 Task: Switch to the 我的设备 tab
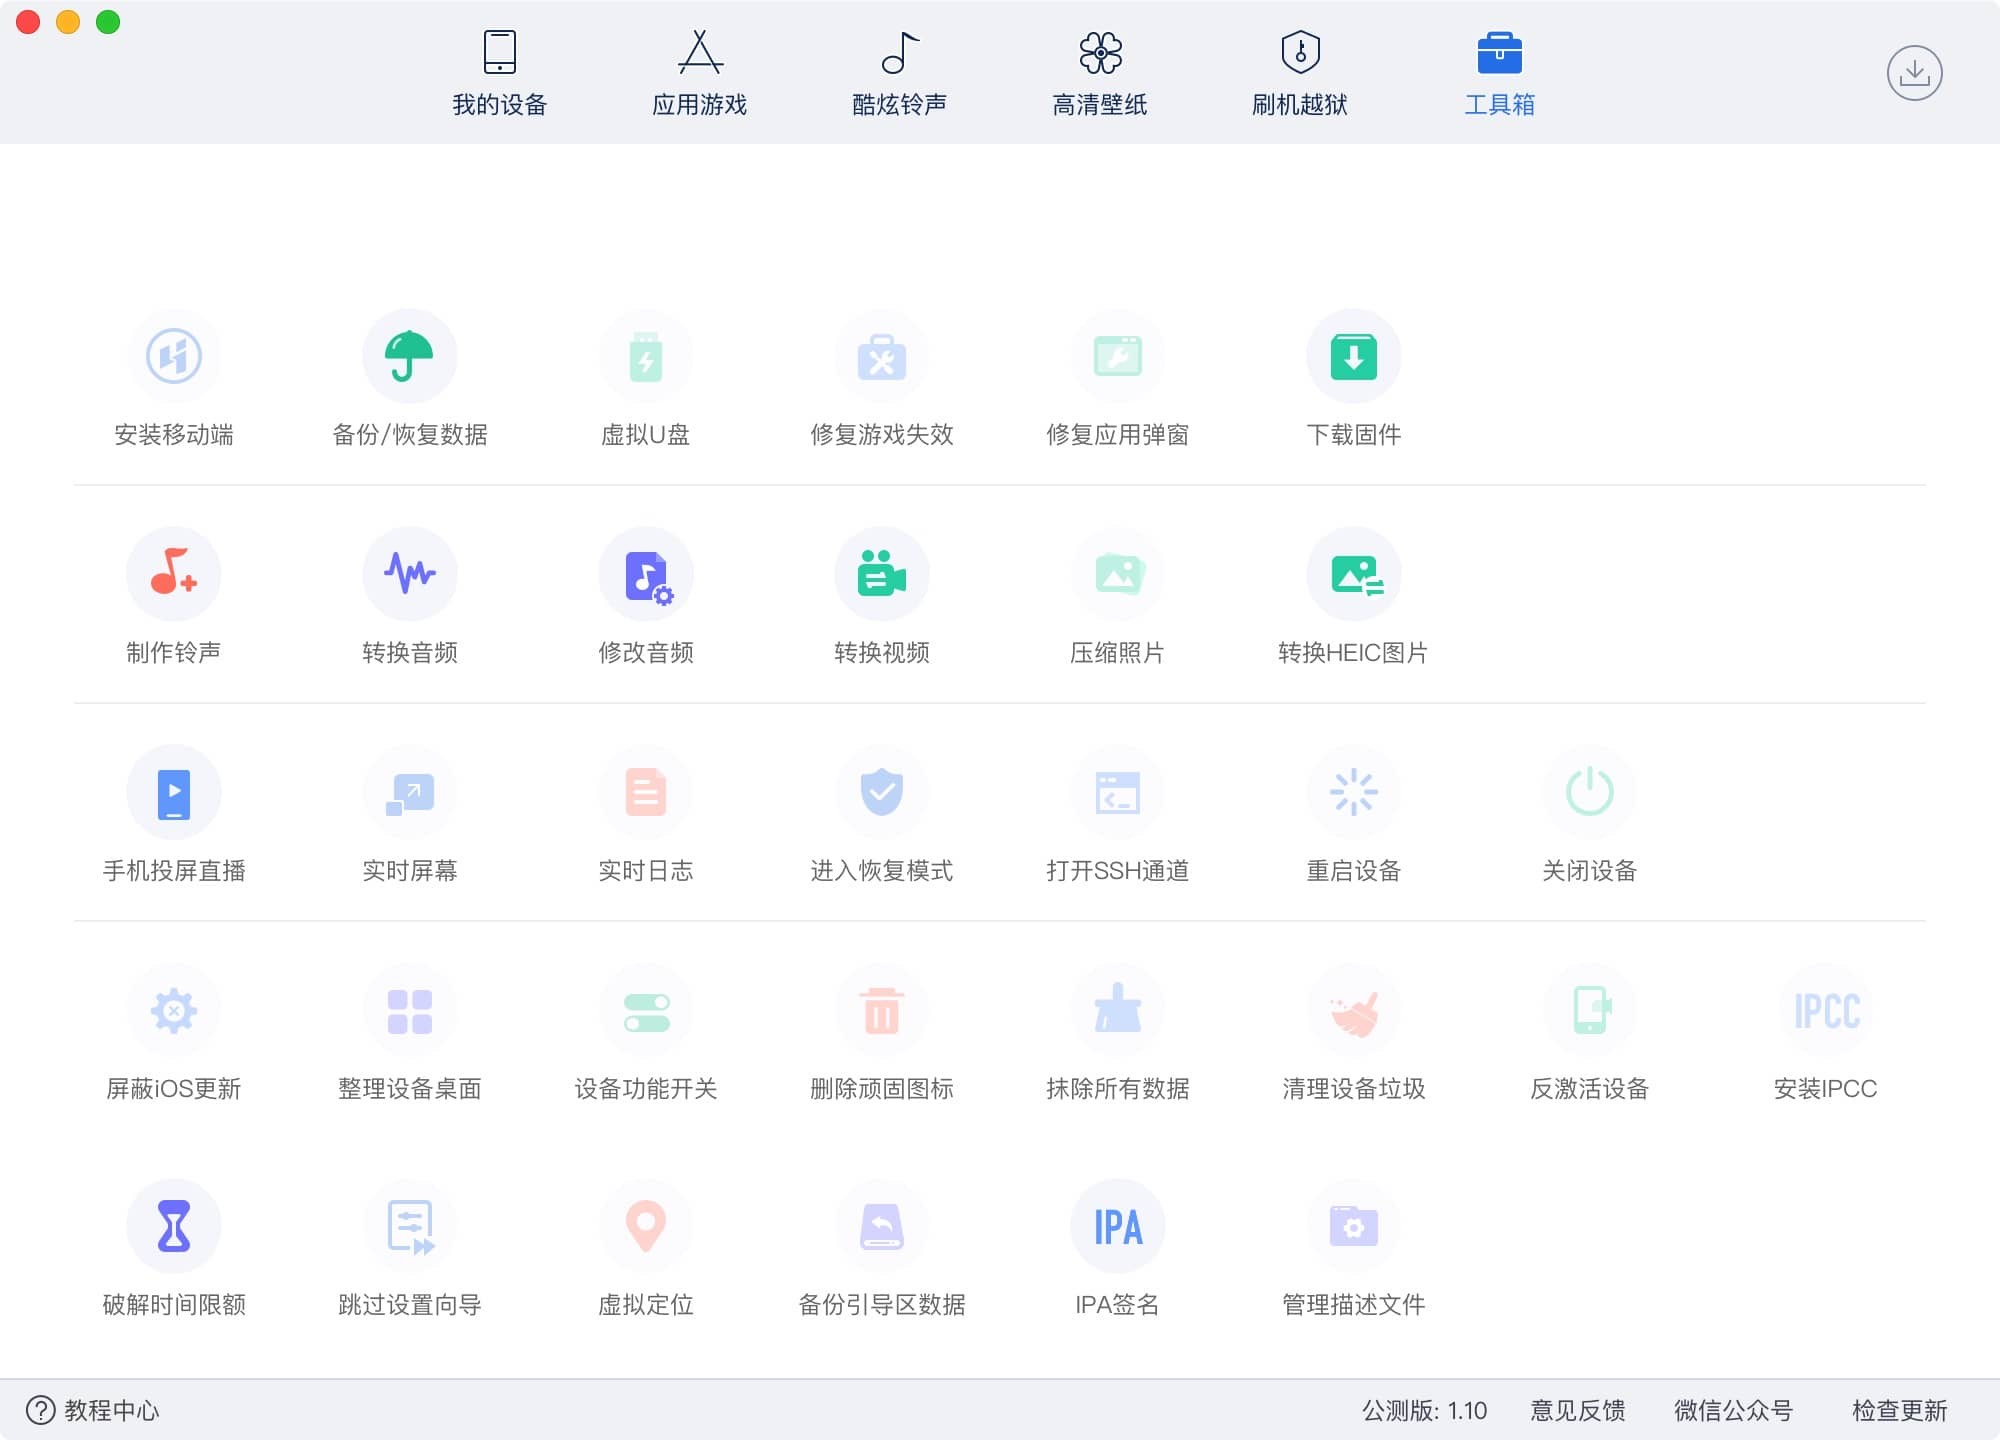pos(499,73)
